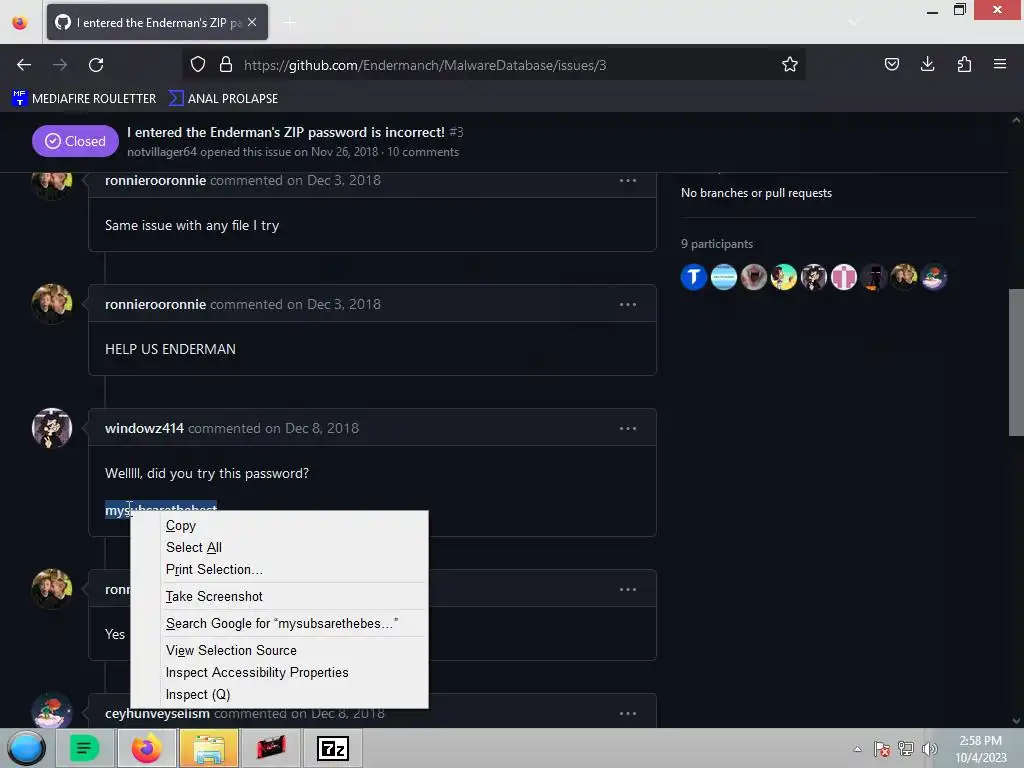Go back to the previous page
This screenshot has height=768, width=1024.
pos(24,65)
